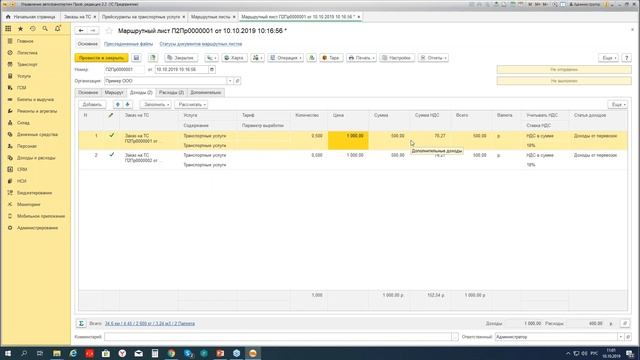640x360 pixels.
Task: Toggle checkmark in income row 2
Action: (111, 155)
